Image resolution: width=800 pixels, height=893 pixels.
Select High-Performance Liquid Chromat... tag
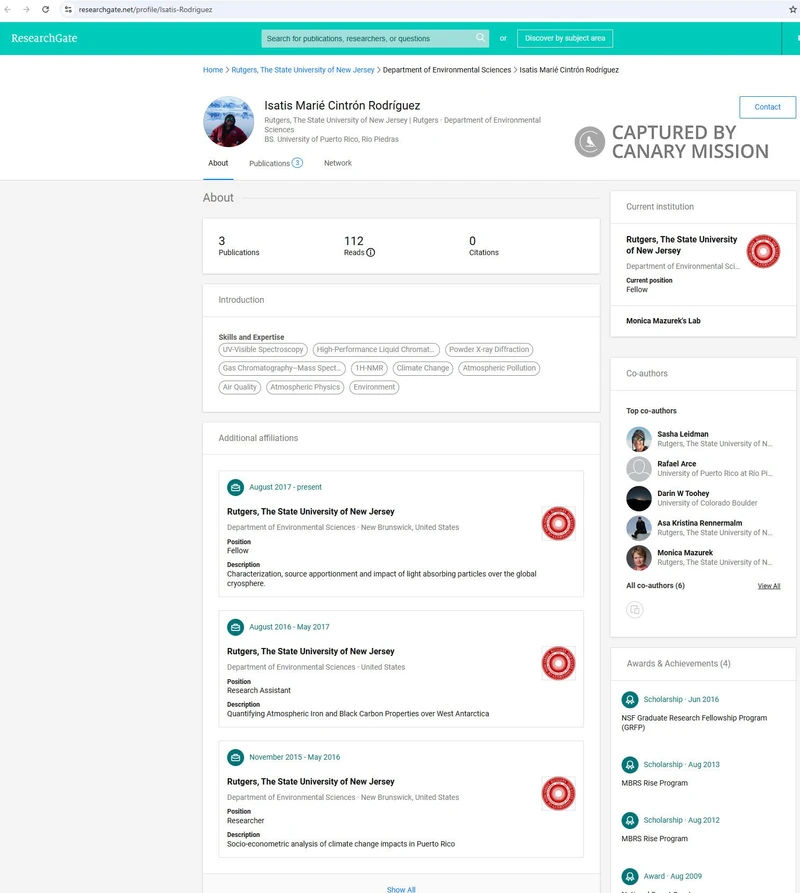pos(376,350)
